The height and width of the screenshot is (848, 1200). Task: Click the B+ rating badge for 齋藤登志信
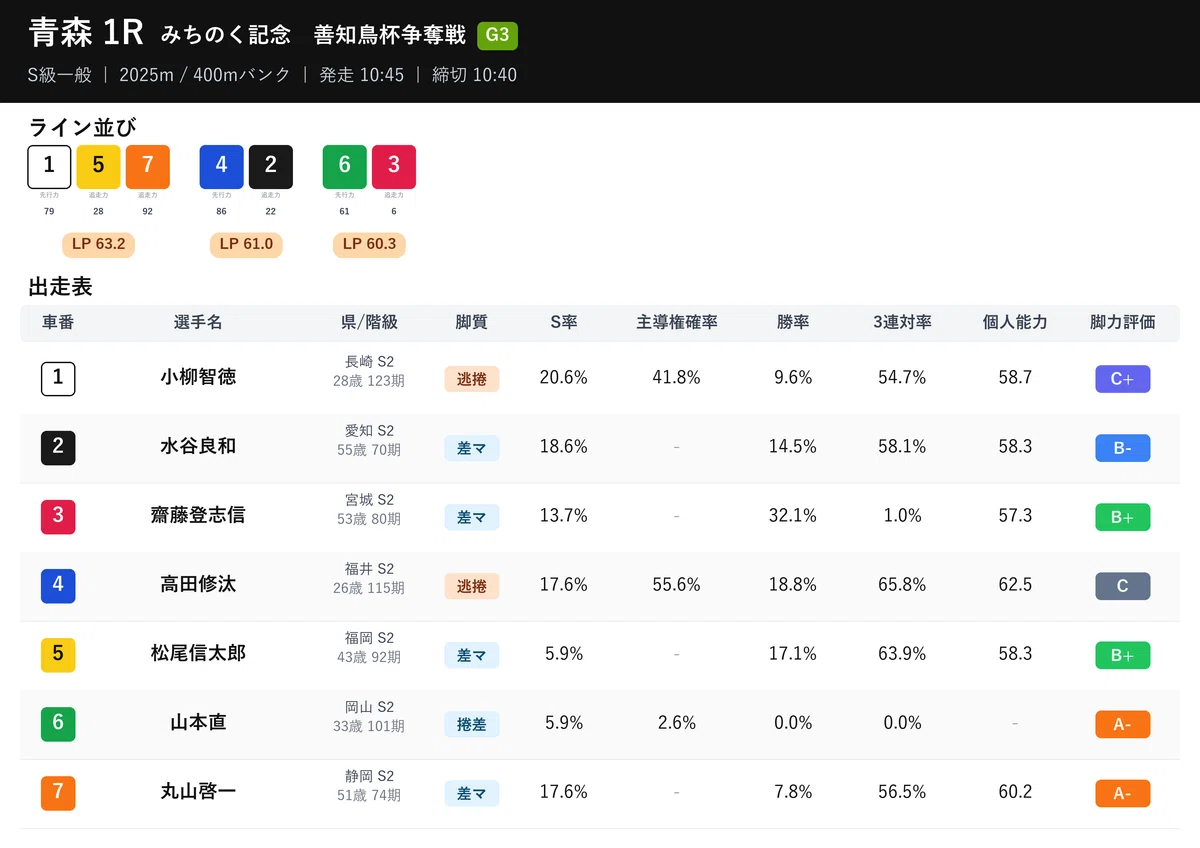(x=1122, y=517)
